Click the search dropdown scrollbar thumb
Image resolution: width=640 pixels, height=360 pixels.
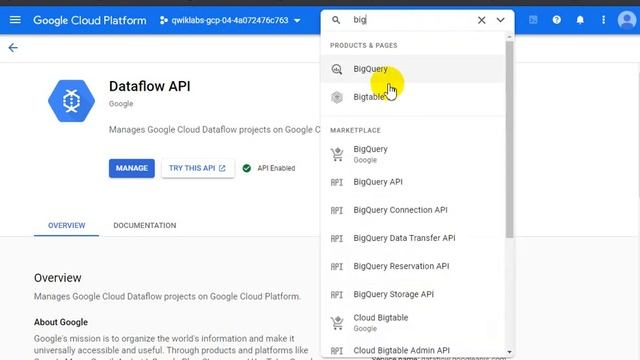point(509,139)
